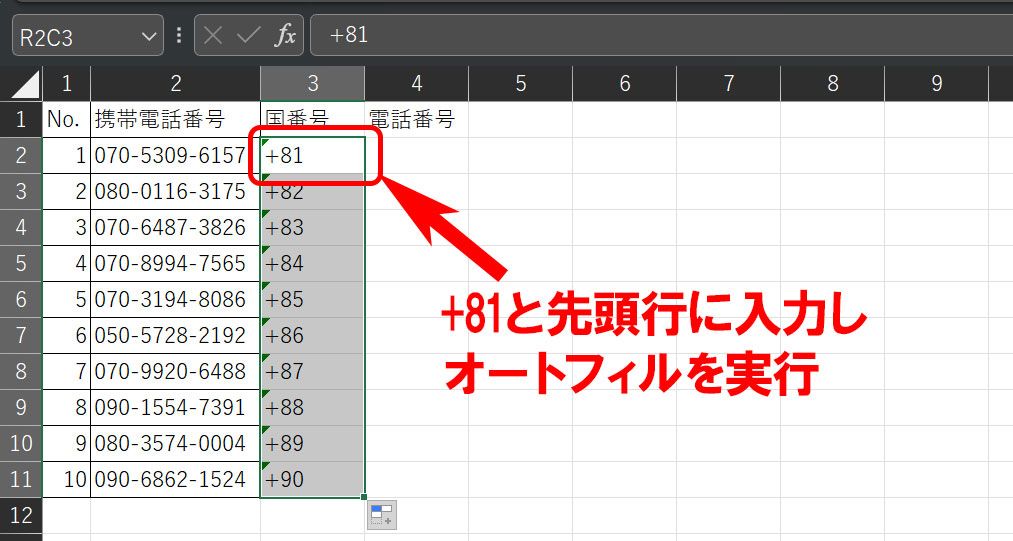1013x541 pixels.
Task: Click the fill handle of the selection
Action: (364, 497)
